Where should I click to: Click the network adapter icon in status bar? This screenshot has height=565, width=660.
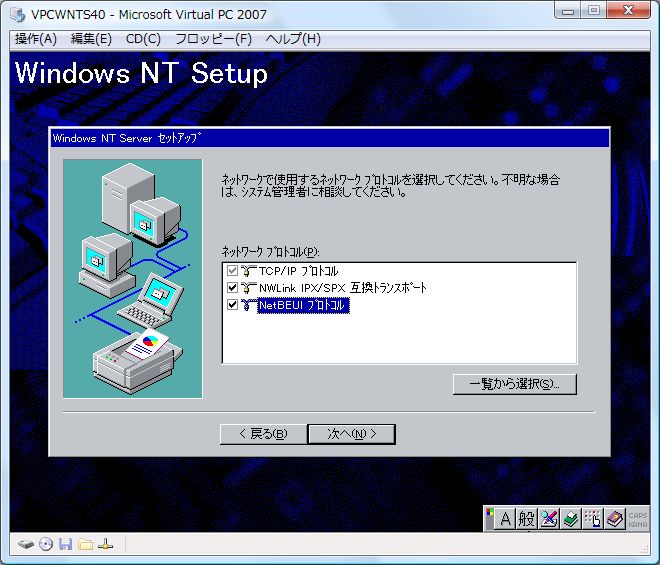(105, 544)
